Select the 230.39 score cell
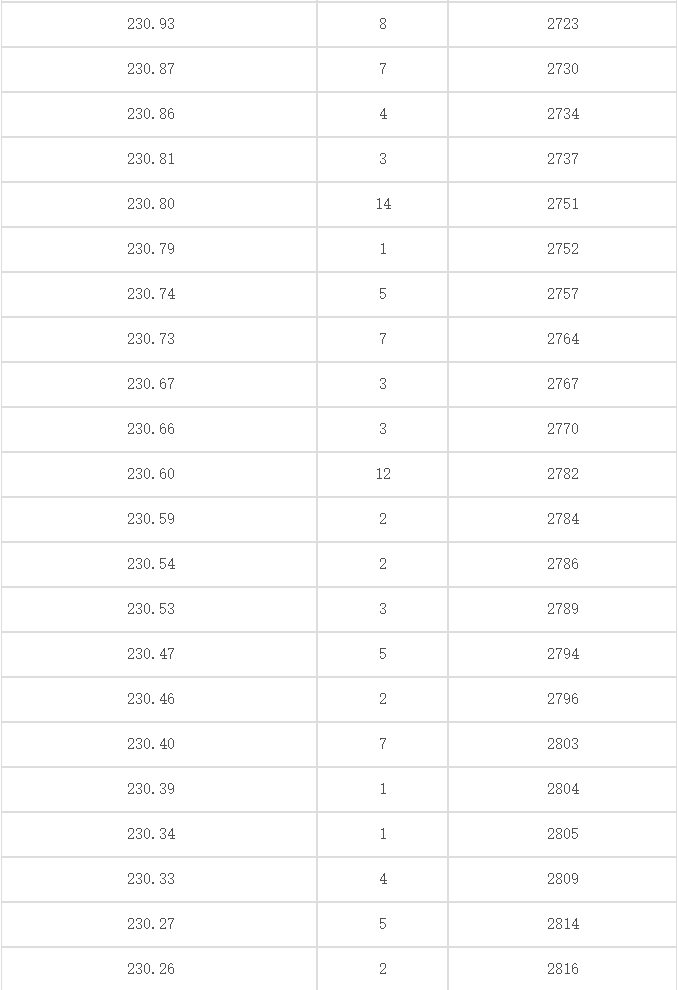678x990 pixels. point(151,789)
